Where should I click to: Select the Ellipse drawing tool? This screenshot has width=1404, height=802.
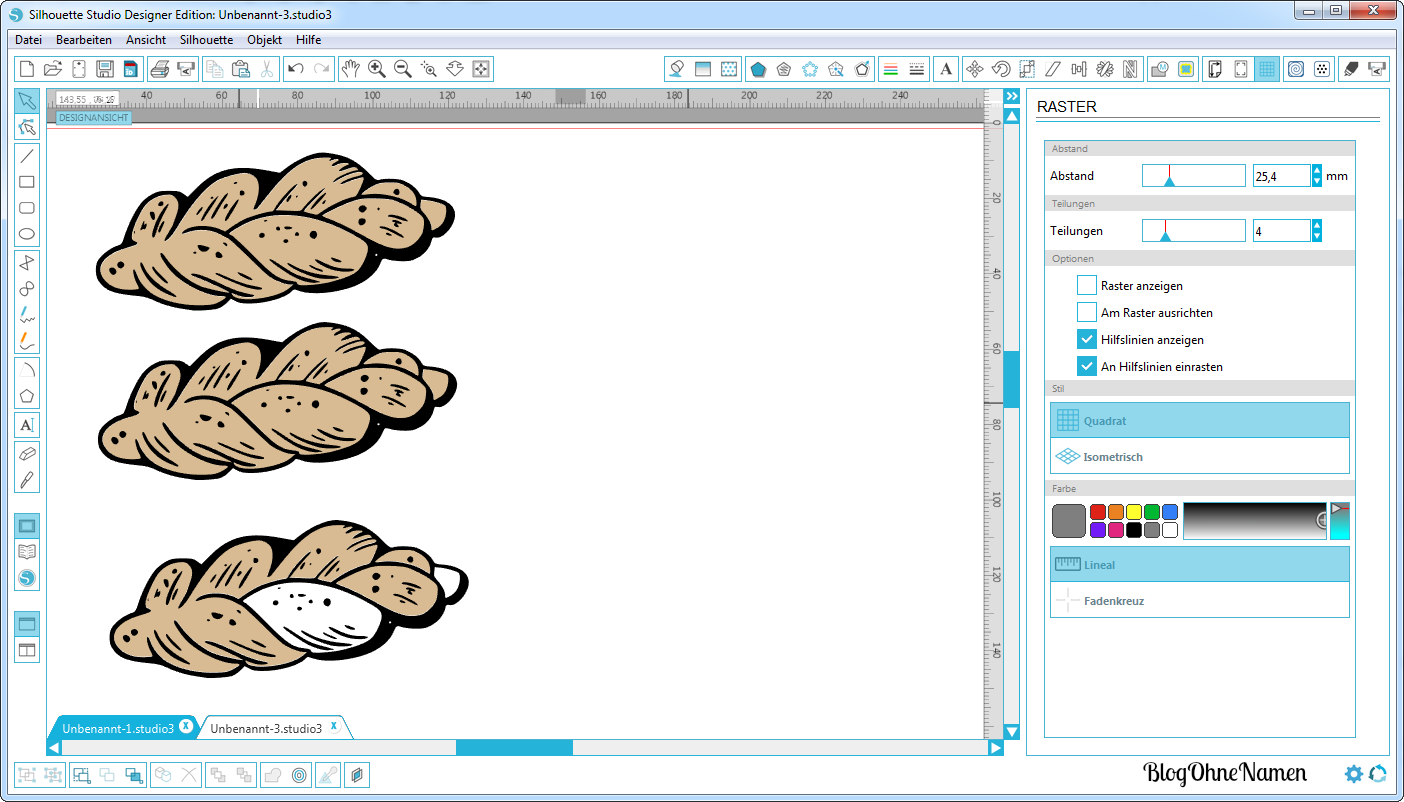pos(27,235)
